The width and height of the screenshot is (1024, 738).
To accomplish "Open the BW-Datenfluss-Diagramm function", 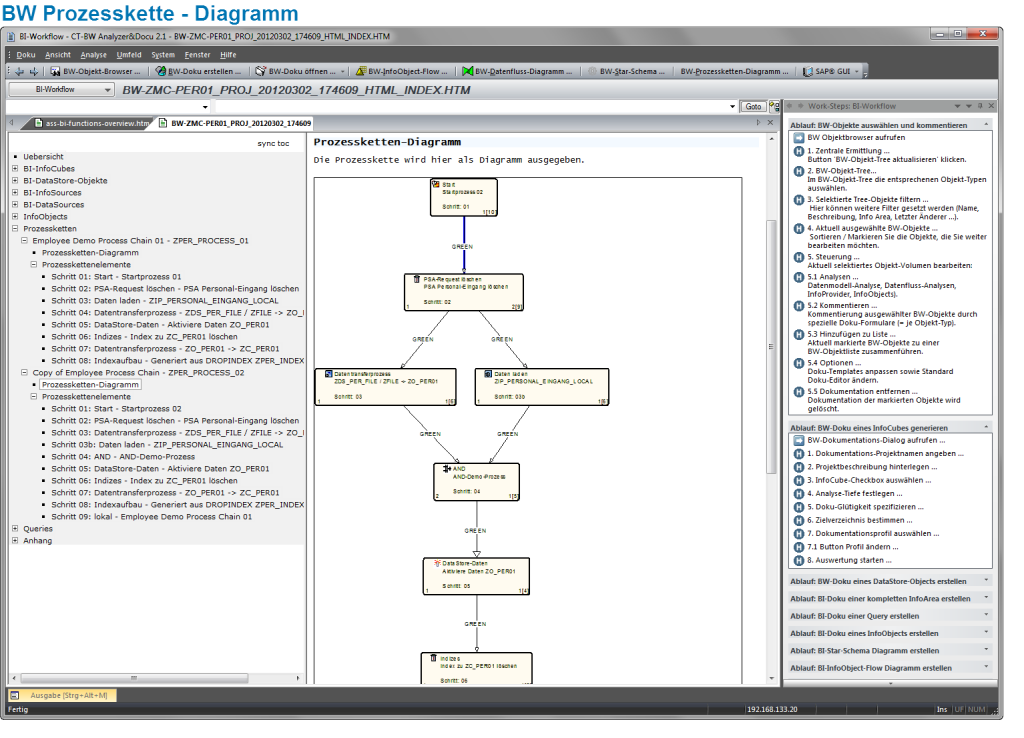I will [516, 71].
